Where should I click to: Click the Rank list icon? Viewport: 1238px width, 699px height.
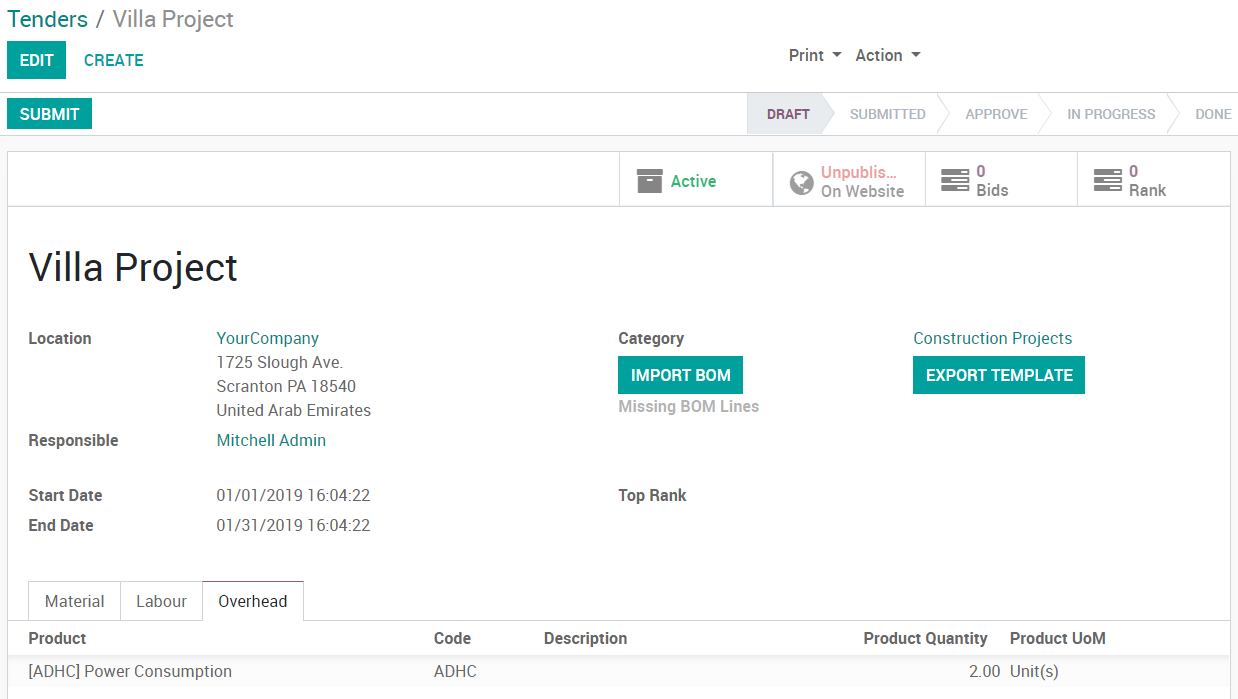tap(1107, 180)
